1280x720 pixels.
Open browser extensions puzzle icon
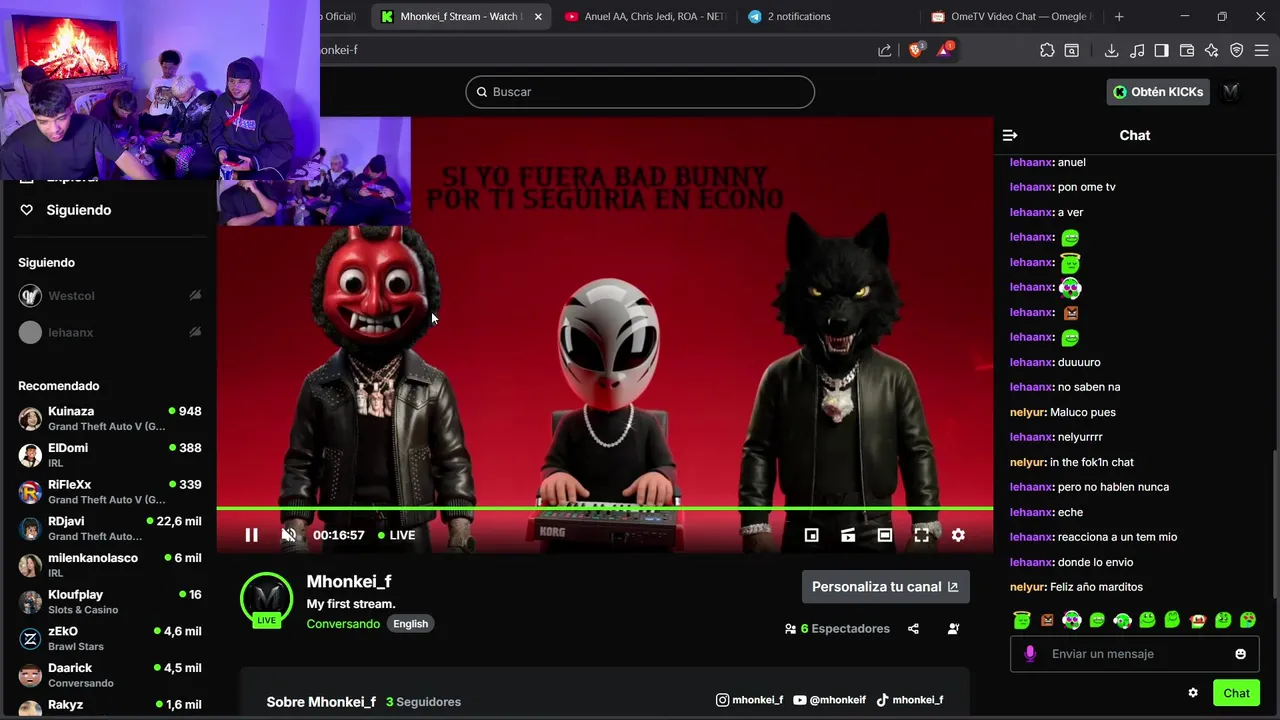[1047, 50]
